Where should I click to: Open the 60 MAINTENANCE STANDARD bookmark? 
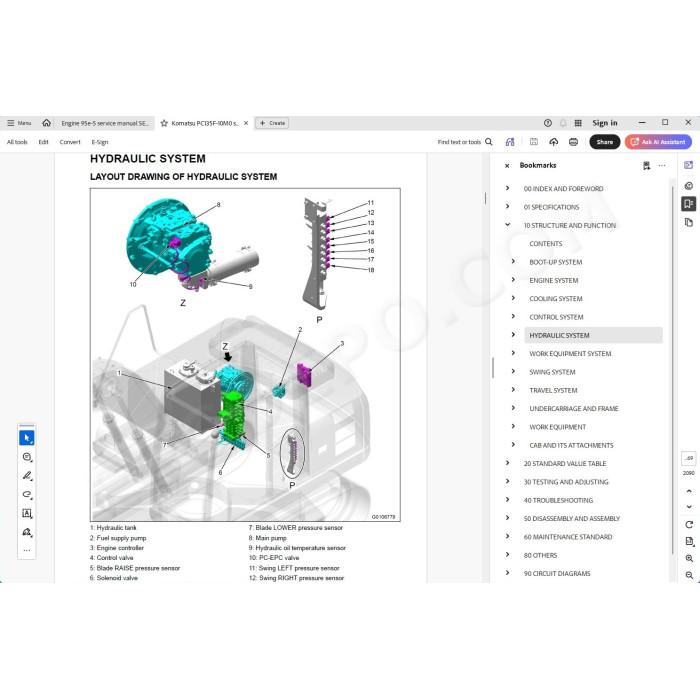[567, 537]
